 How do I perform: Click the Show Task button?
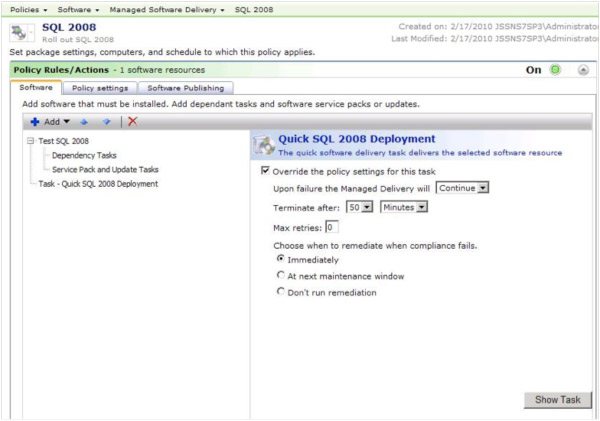558,400
